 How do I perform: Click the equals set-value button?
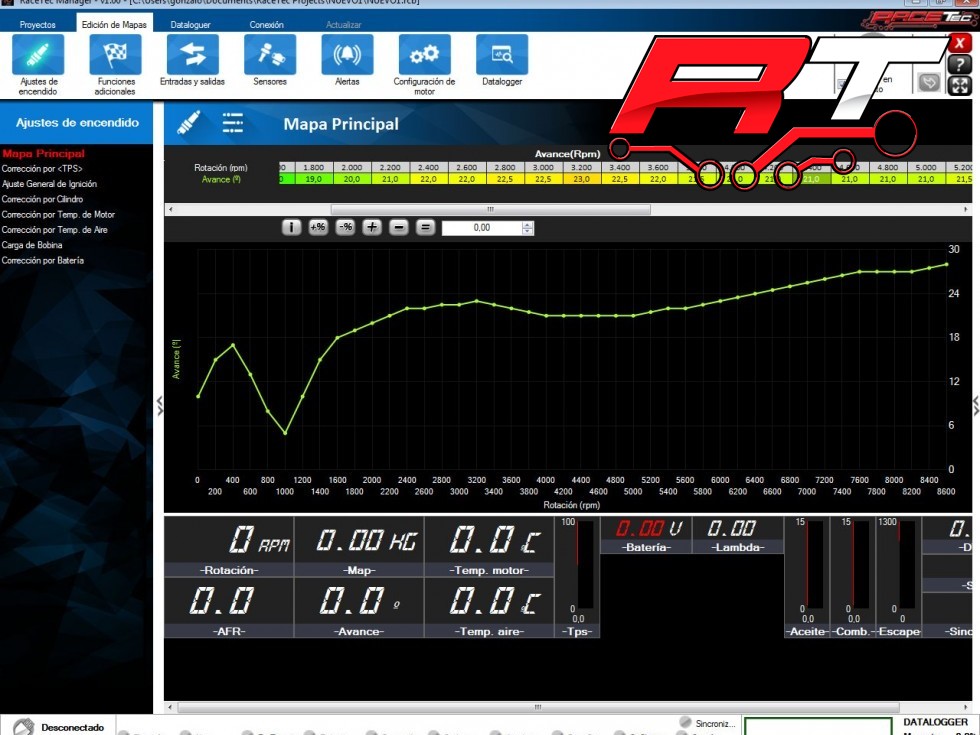[426, 228]
